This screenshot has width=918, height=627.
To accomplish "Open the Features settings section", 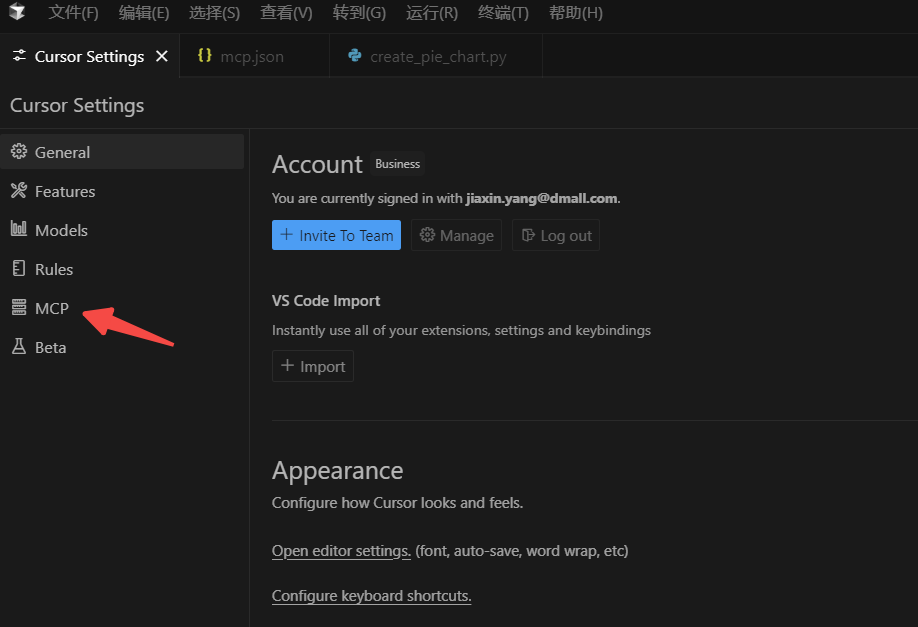I will [x=122, y=191].
